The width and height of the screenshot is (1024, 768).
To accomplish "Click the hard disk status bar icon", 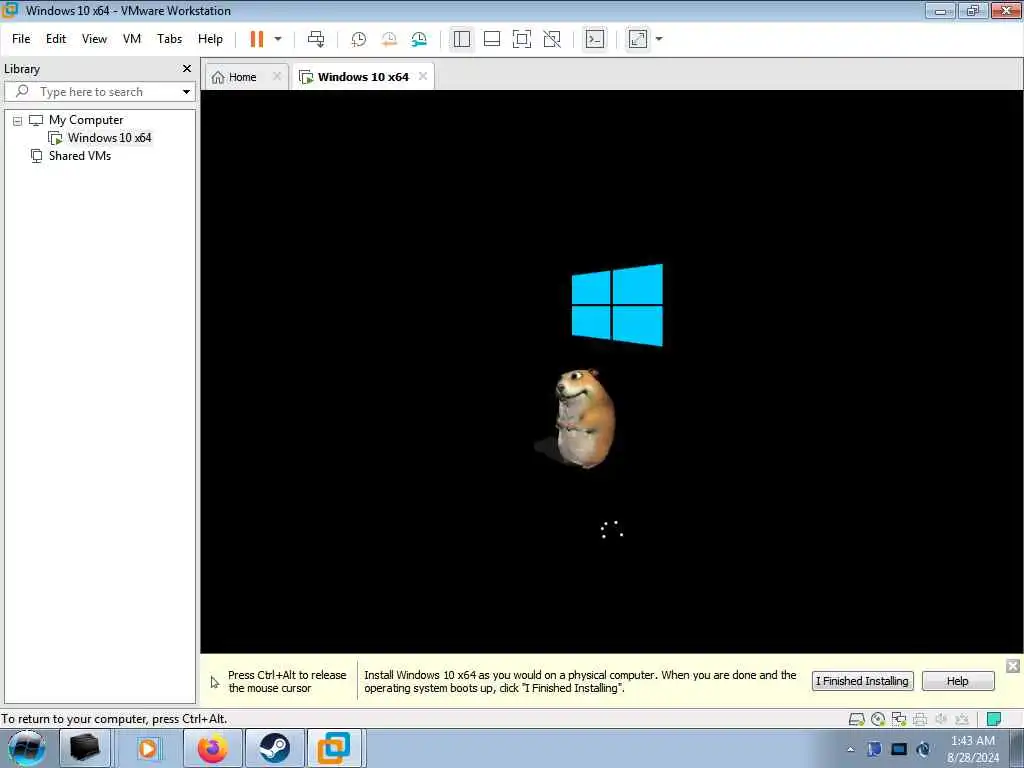I will click(857, 720).
